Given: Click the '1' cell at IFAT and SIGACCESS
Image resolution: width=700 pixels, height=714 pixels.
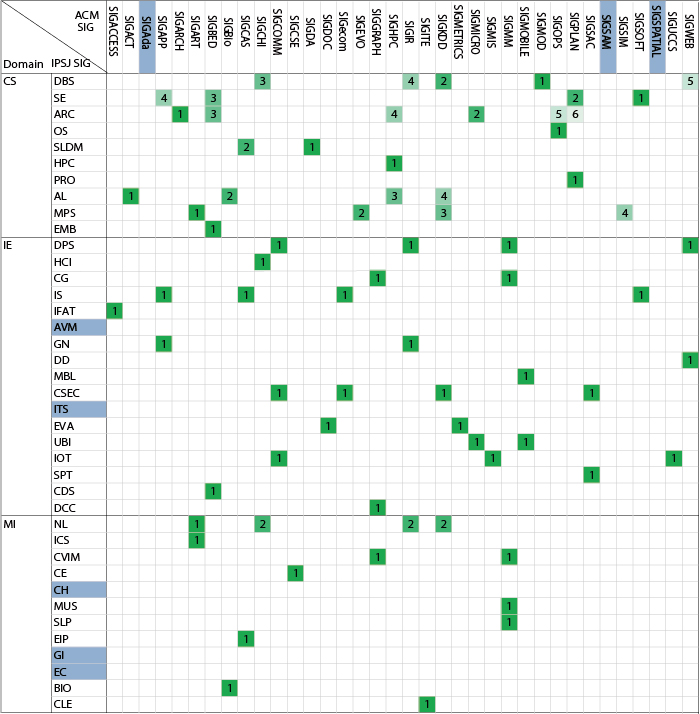Looking at the screenshot, I should tap(114, 311).
